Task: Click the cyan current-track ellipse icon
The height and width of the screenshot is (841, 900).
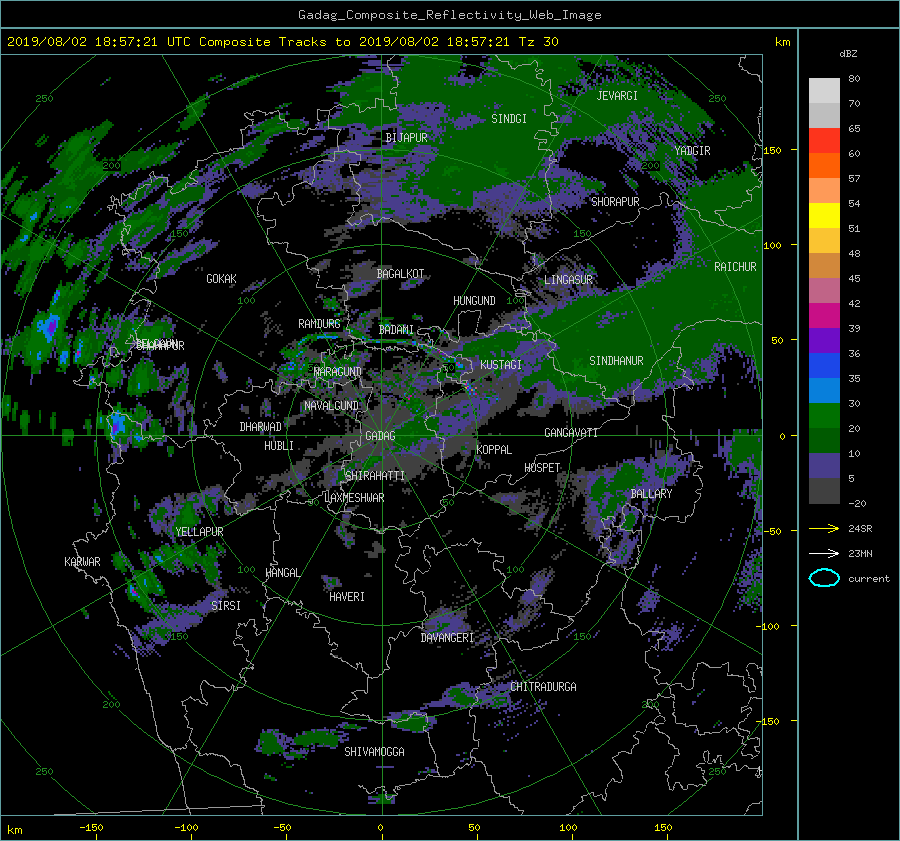Action: (x=824, y=578)
